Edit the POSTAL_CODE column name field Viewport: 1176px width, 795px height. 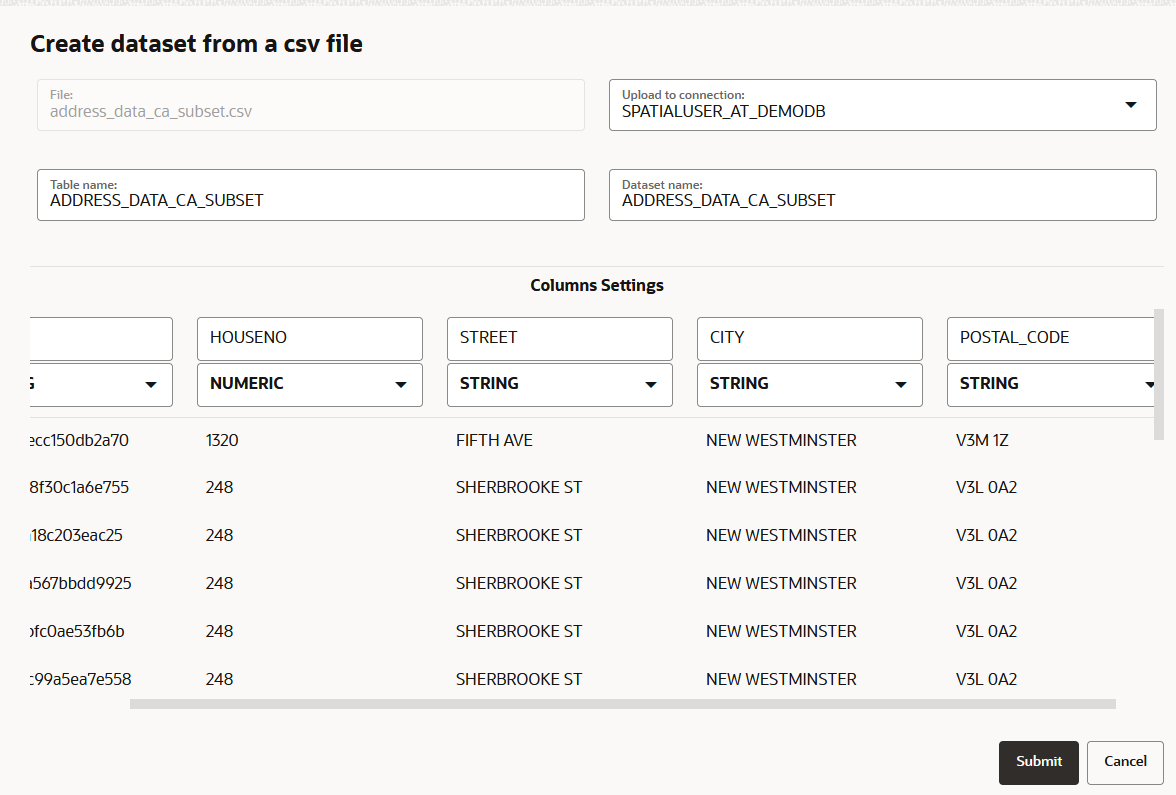[x=1050, y=338]
